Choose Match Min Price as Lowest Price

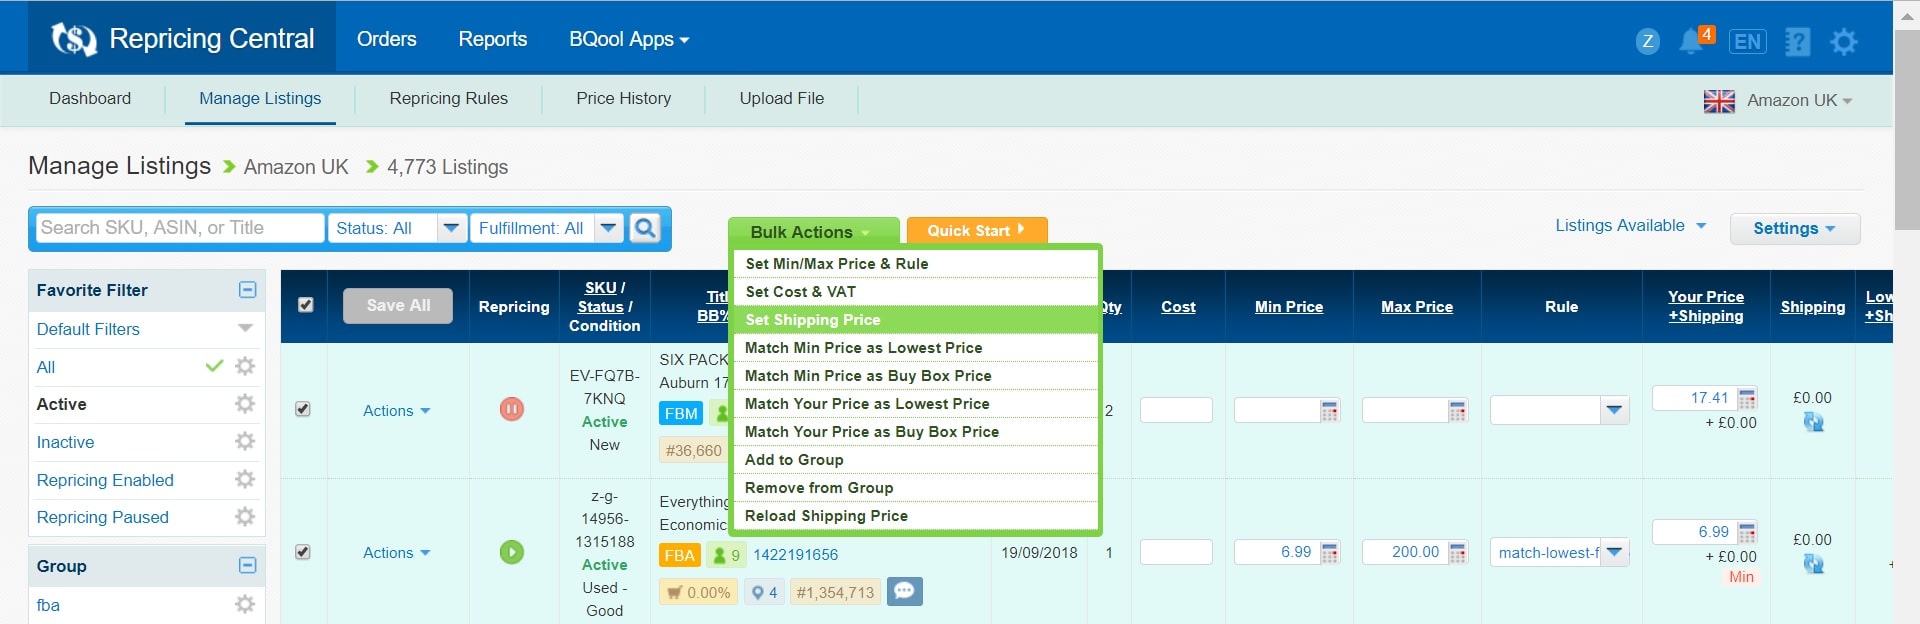tap(915, 347)
